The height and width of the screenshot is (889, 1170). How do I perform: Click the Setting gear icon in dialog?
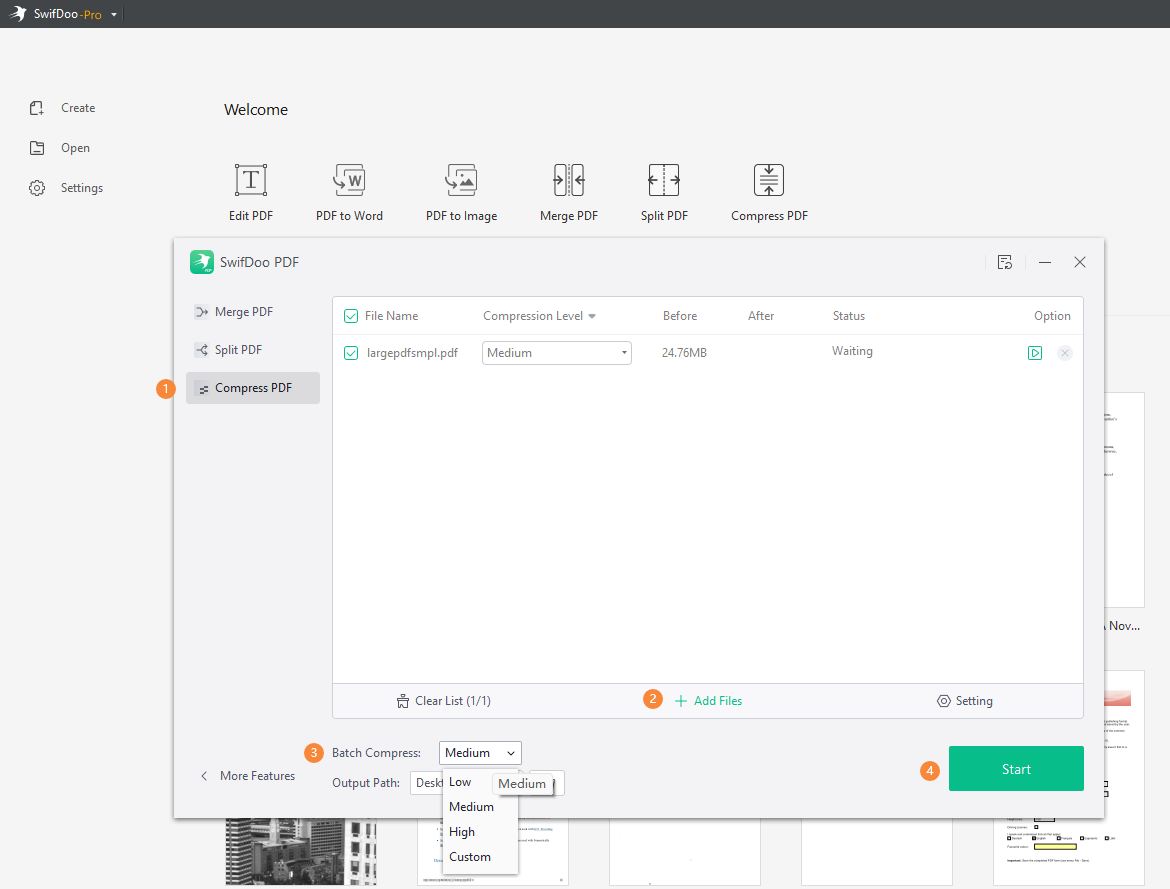click(x=944, y=701)
